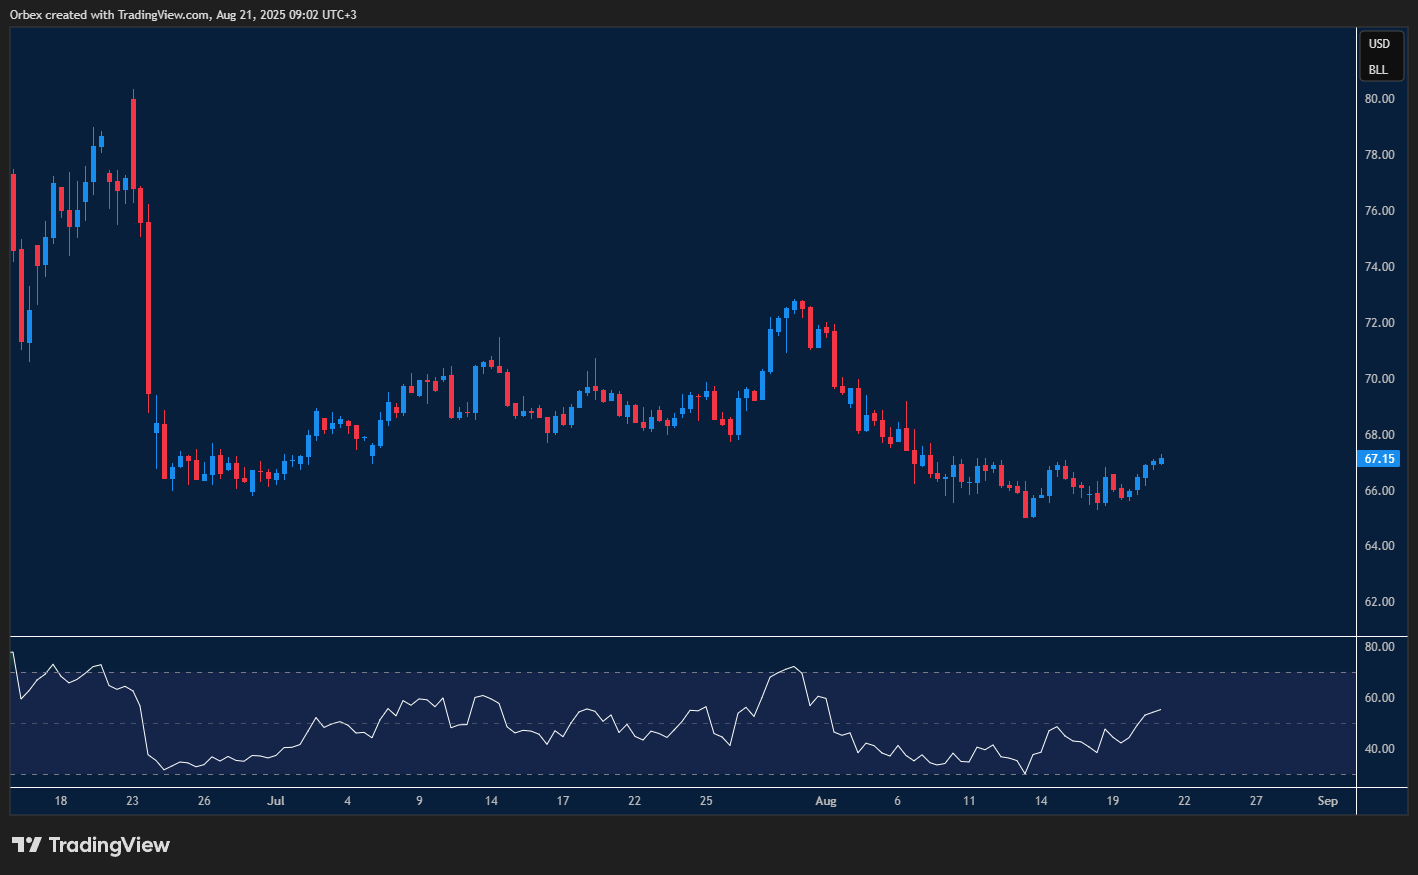Click the 62.00 price axis label
The height and width of the screenshot is (875, 1418).
(1379, 602)
